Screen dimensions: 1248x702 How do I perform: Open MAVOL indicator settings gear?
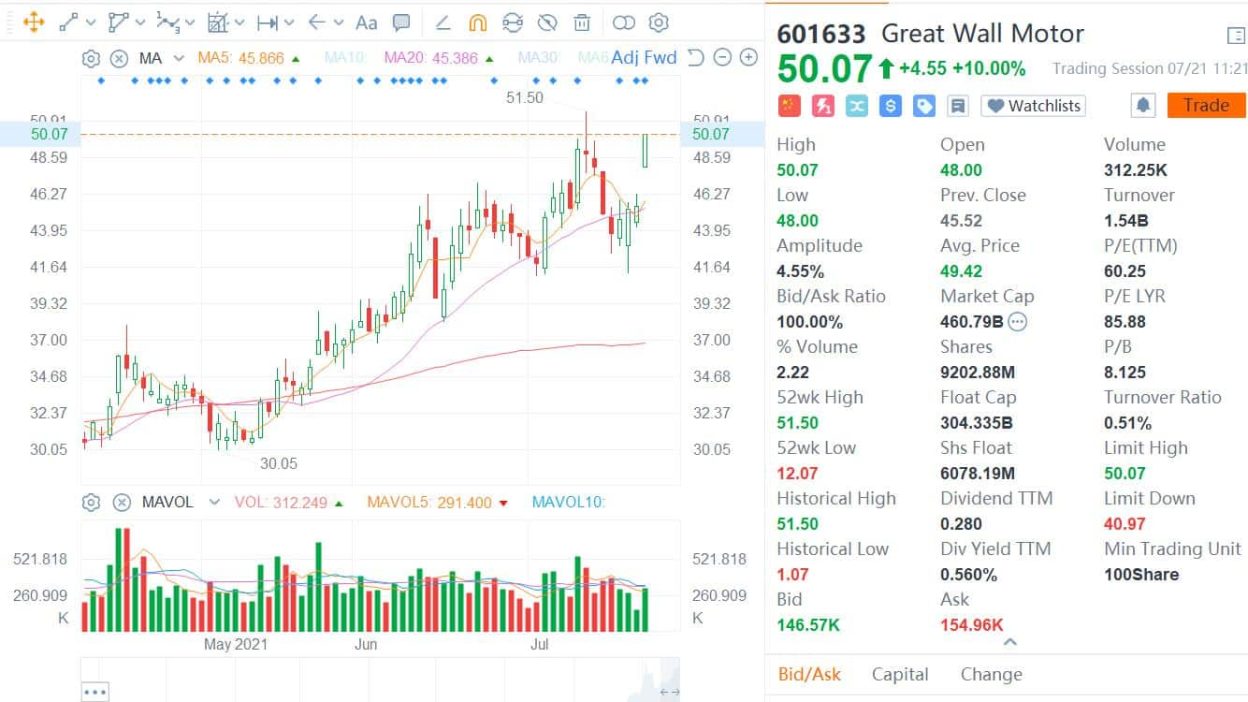[x=91, y=502]
